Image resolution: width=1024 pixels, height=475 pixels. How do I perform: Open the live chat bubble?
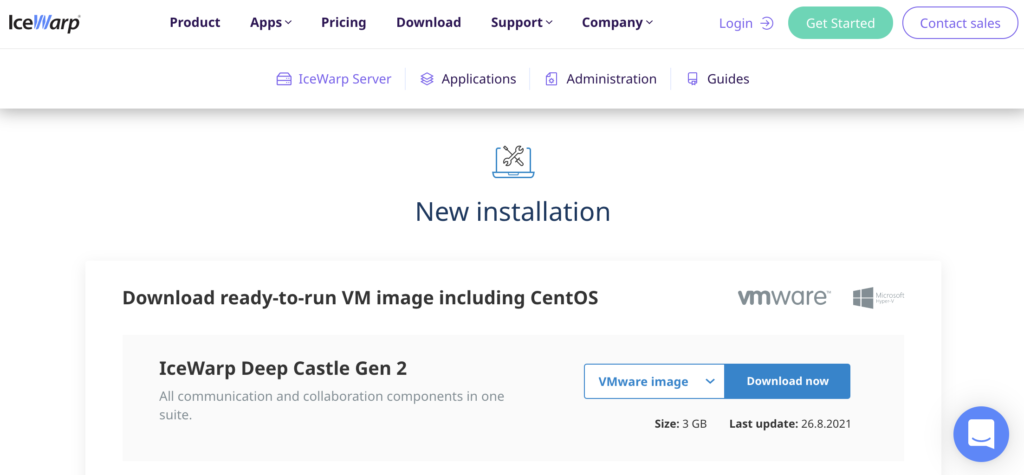(x=980, y=433)
